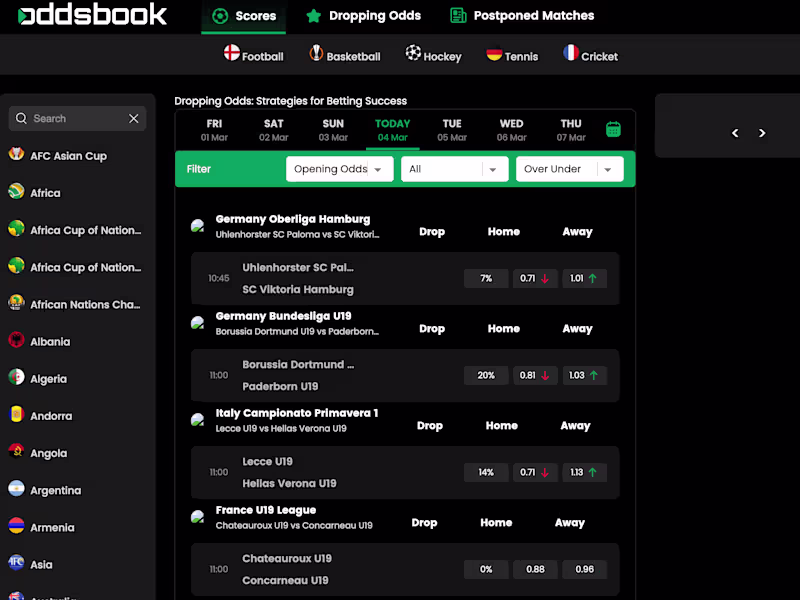This screenshot has height=600, width=800.
Task: Expand the All filter dropdown
Action: click(455, 169)
